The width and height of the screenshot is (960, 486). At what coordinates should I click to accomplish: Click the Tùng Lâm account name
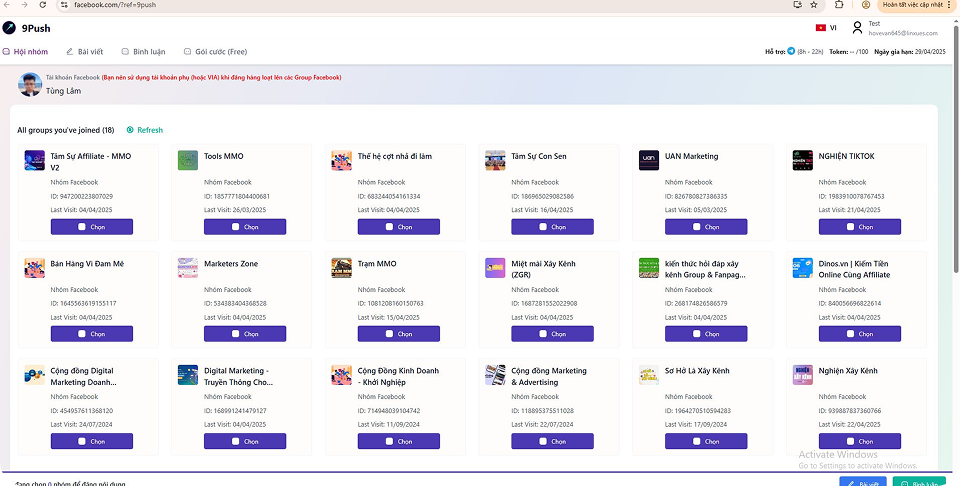(x=64, y=91)
